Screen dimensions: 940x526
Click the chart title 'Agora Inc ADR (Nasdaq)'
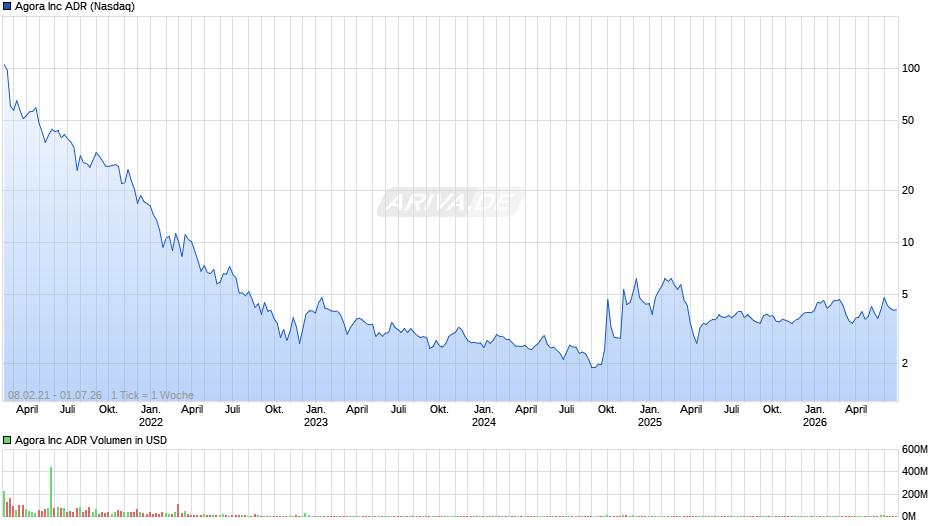point(75,7)
